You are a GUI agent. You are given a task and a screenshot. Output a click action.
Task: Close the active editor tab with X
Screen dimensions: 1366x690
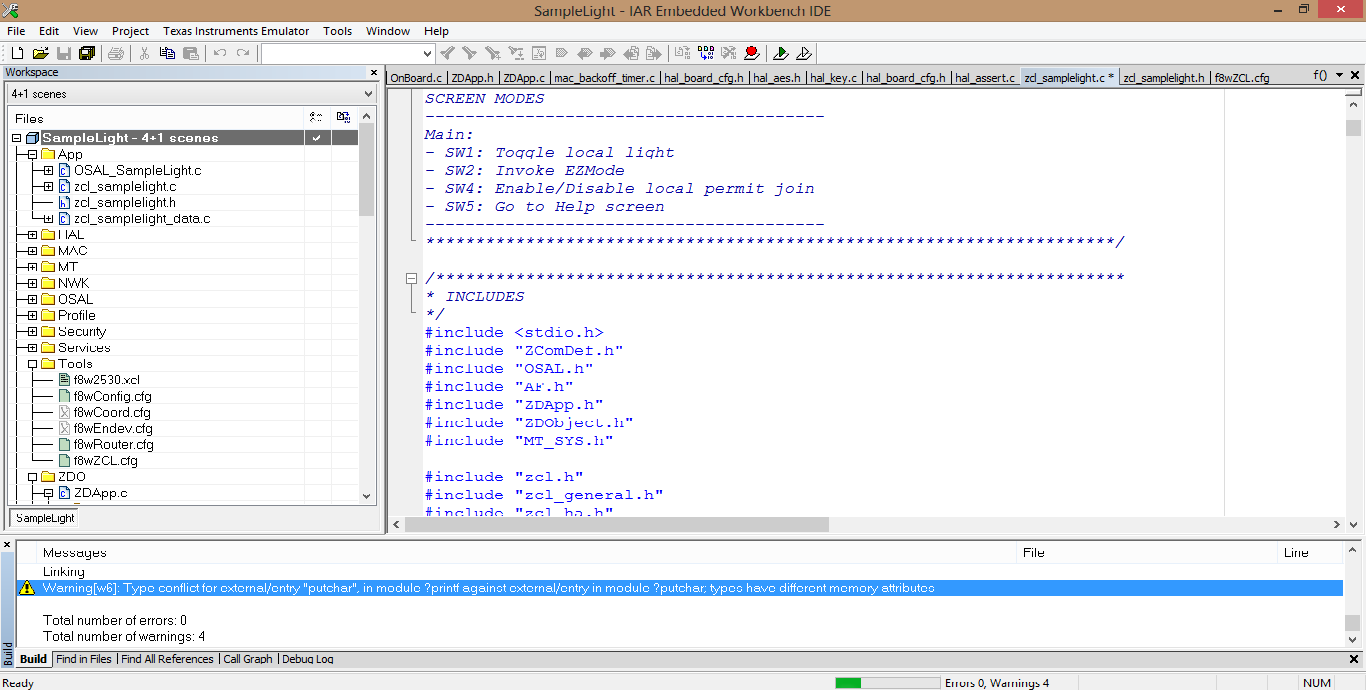pos(1356,76)
